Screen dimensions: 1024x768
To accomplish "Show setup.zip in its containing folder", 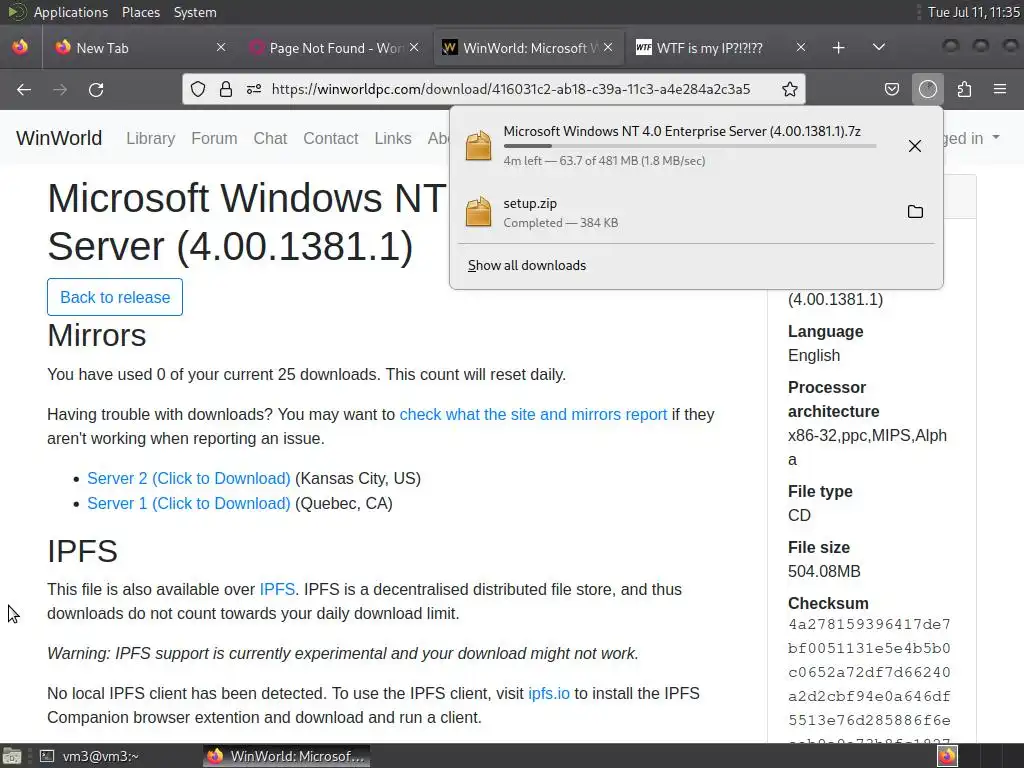I will pyautogui.click(x=915, y=212).
